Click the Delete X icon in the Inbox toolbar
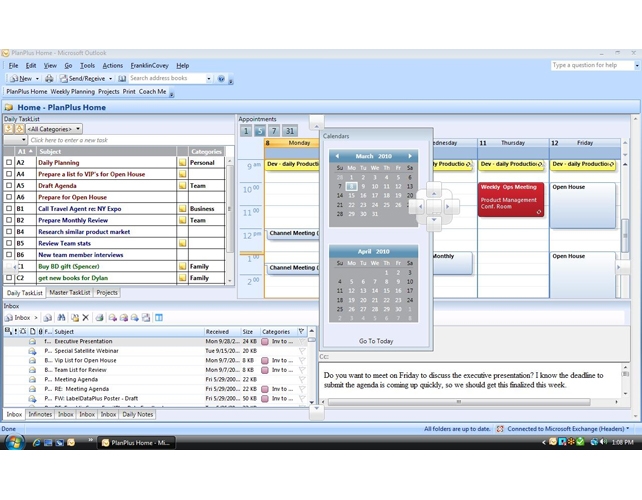 (x=86, y=317)
